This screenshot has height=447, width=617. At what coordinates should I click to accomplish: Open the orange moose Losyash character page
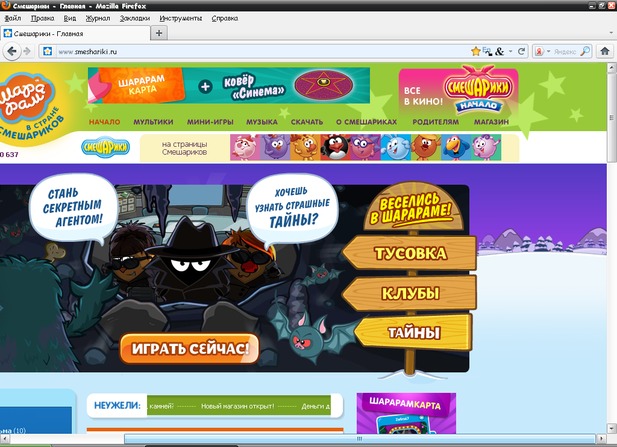coord(305,147)
